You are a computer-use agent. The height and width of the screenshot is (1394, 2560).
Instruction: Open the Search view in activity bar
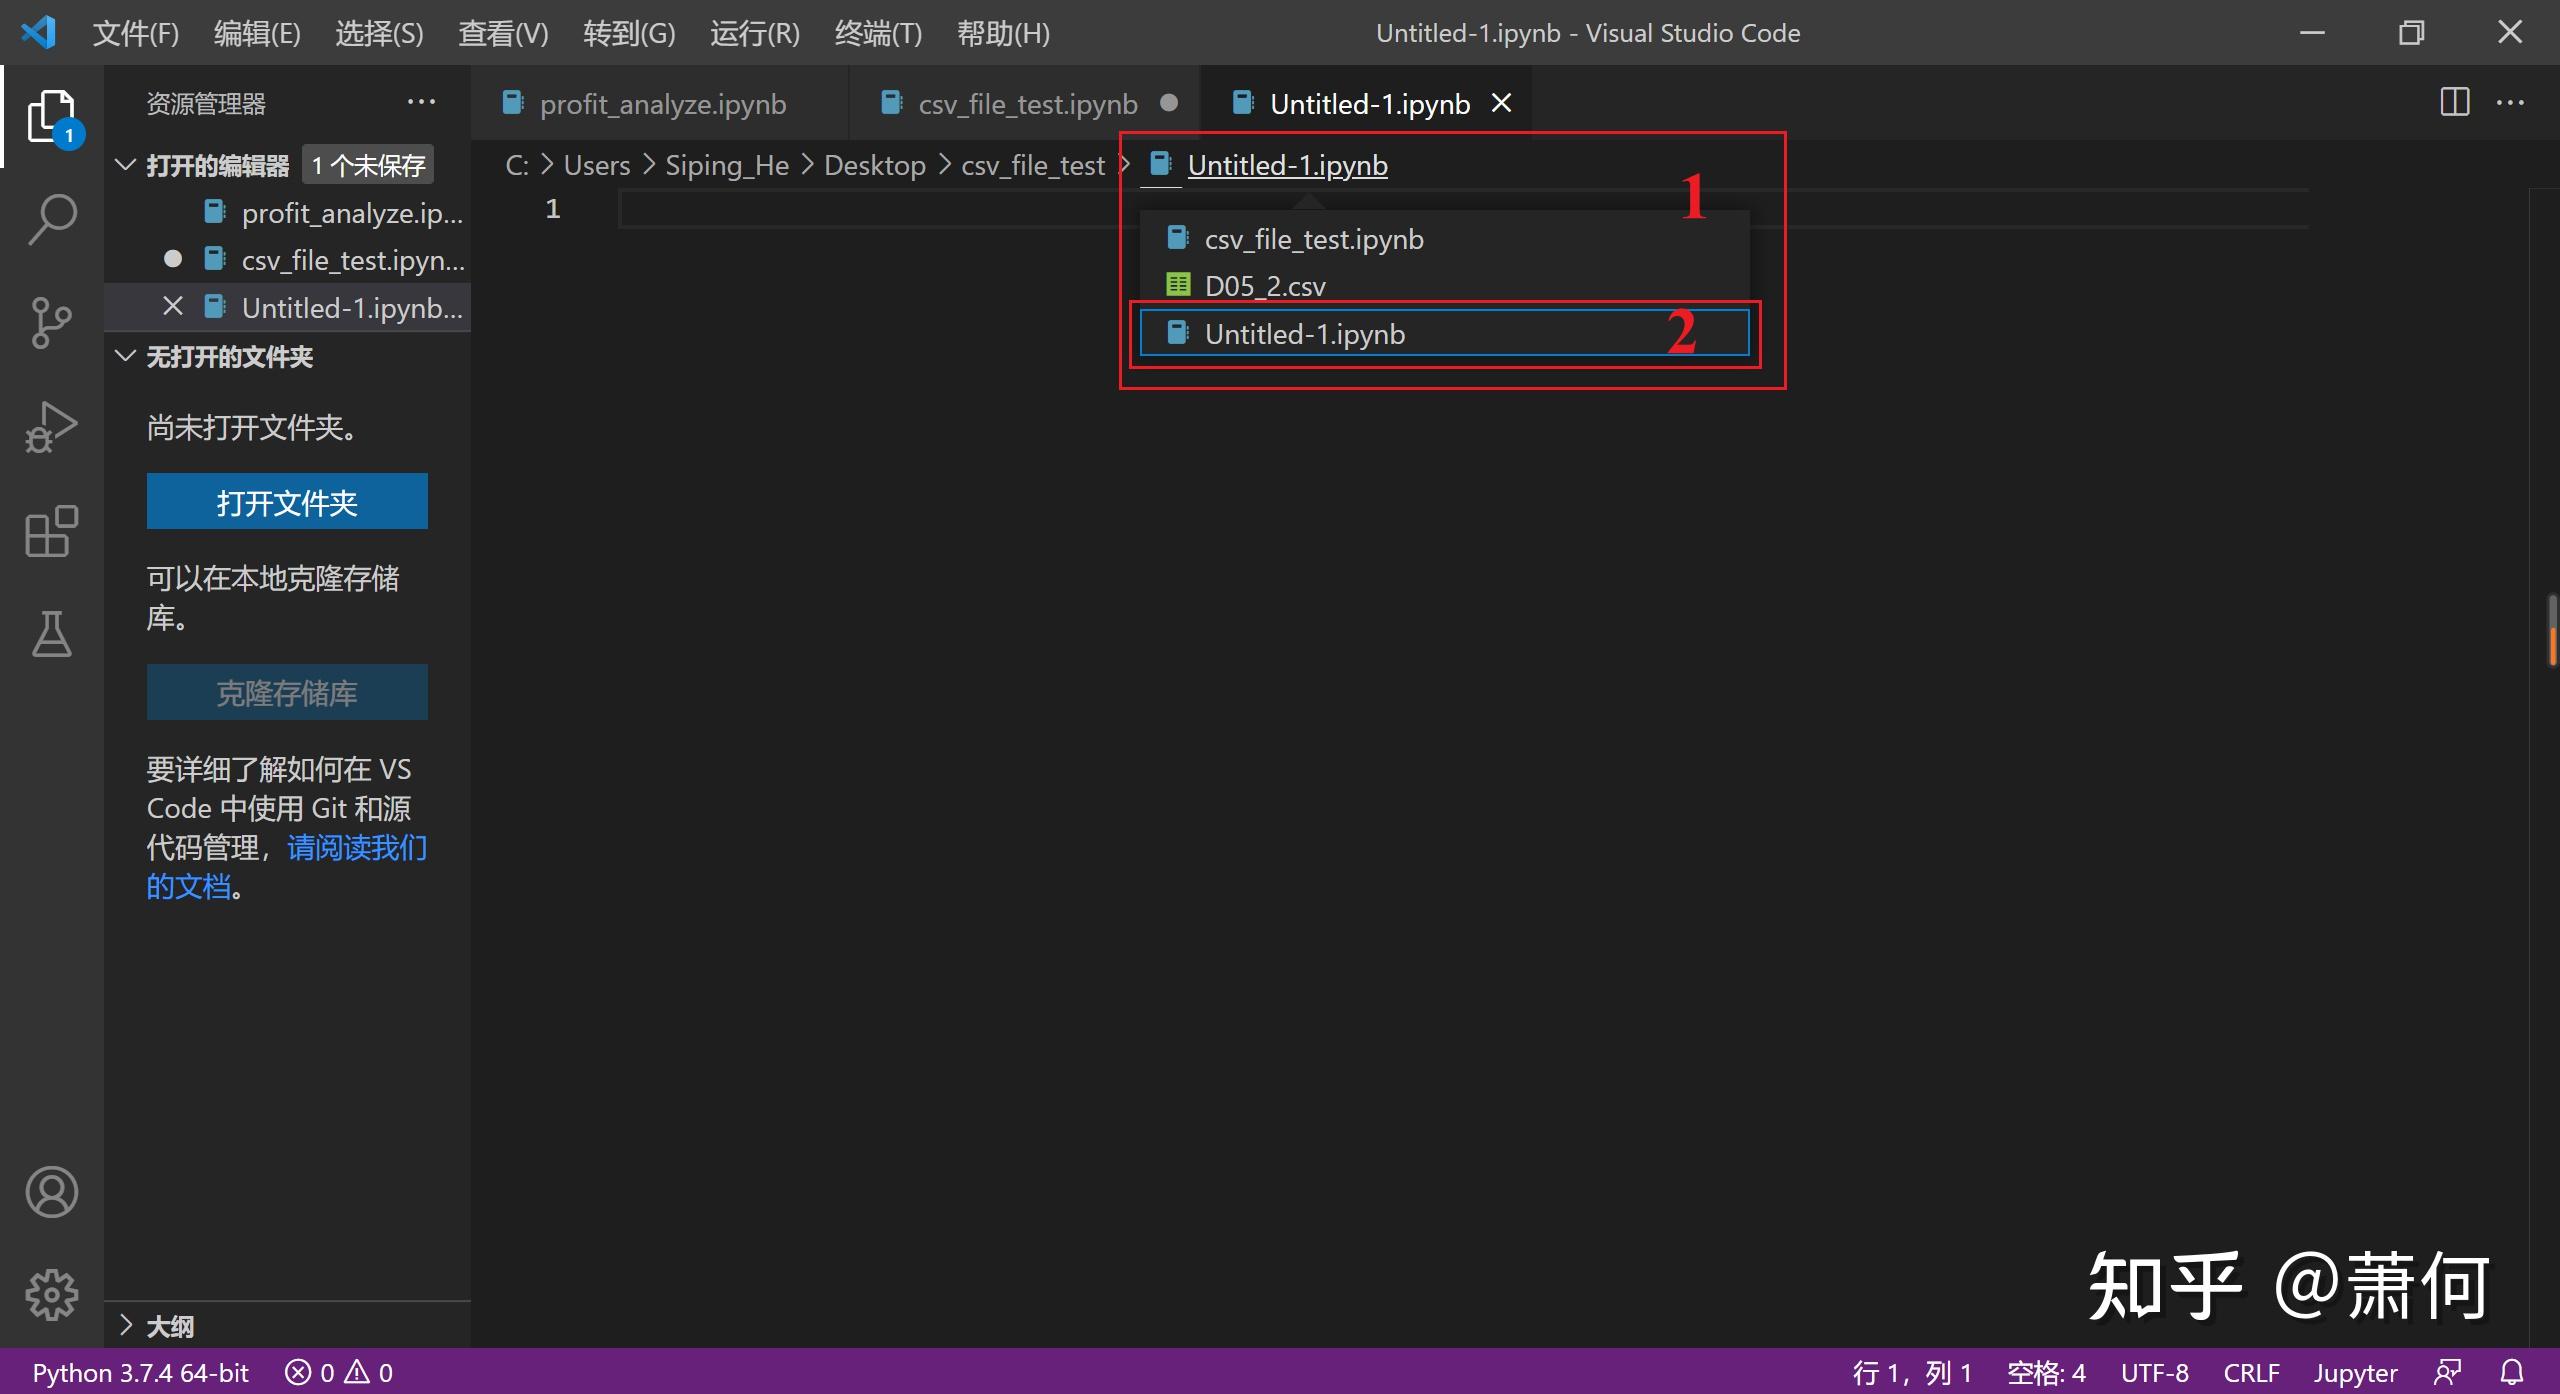click(52, 218)
